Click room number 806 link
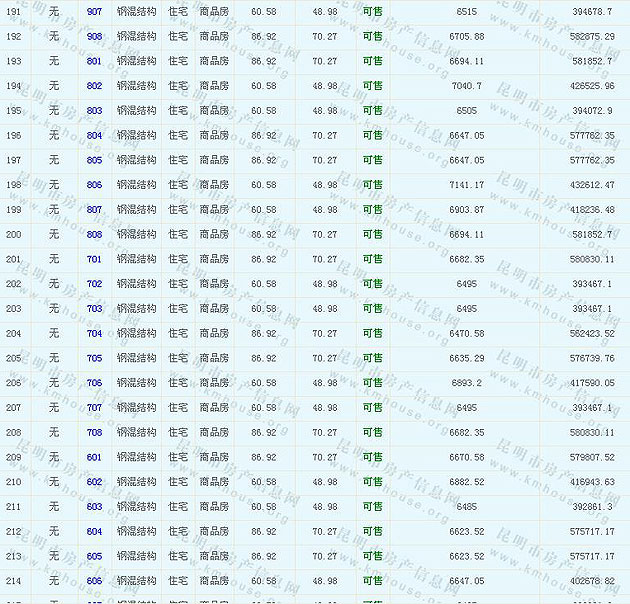 click(x=94, y=185)
